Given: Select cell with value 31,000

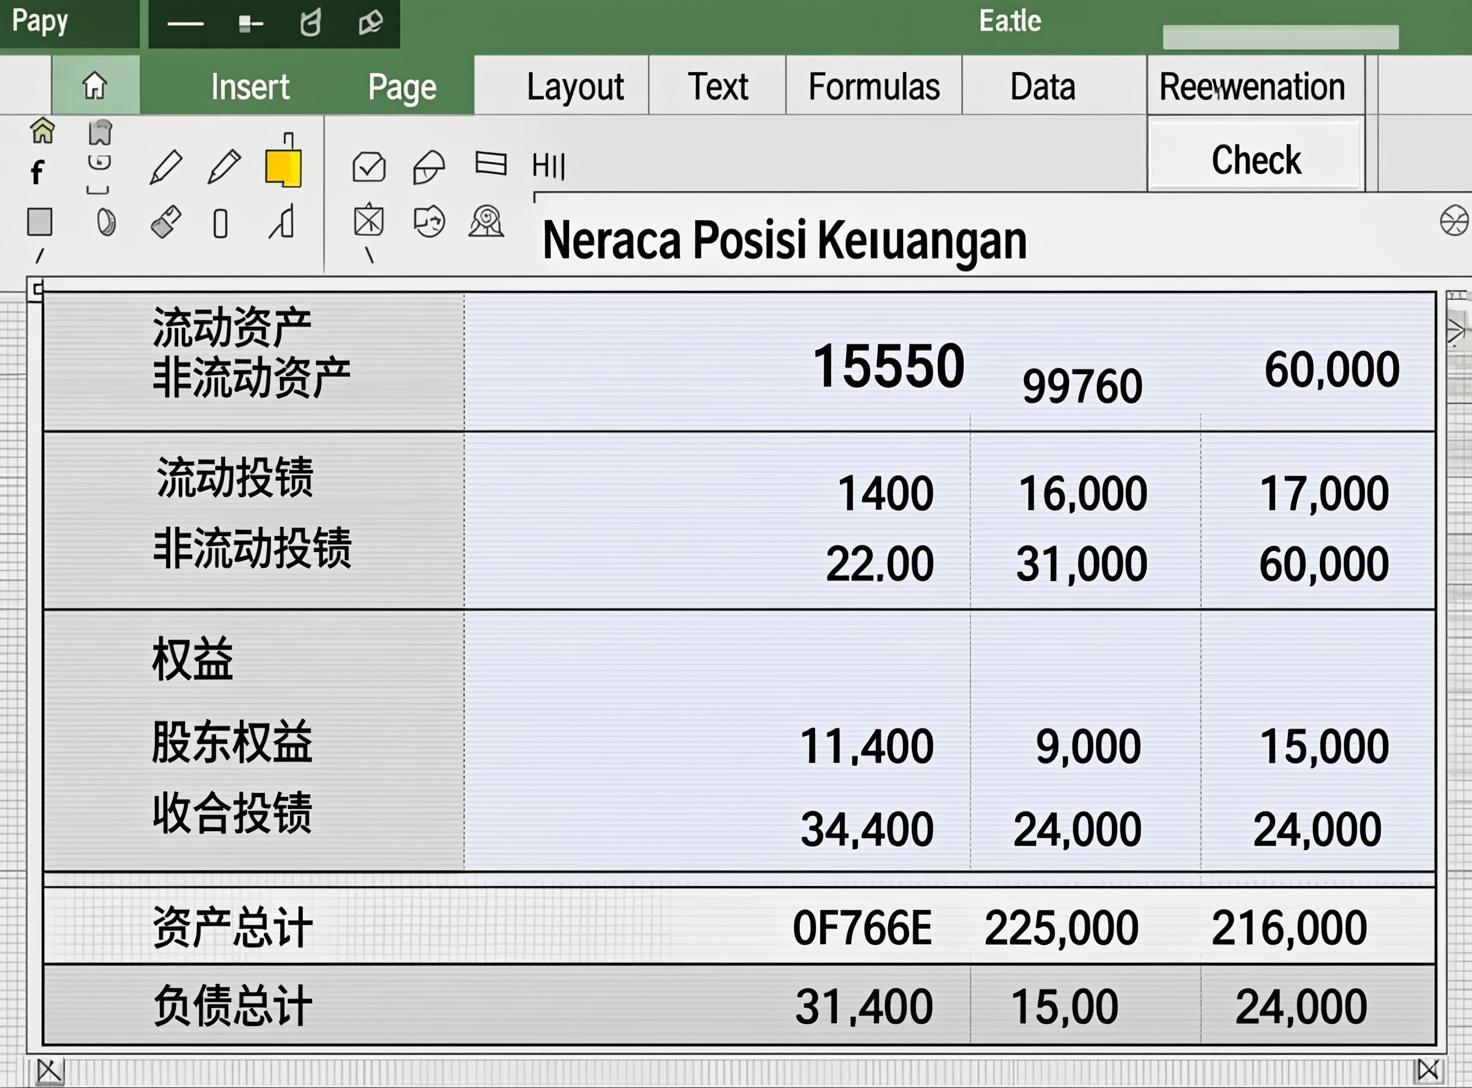Looking at the screenshot, I should (1082, 565).
